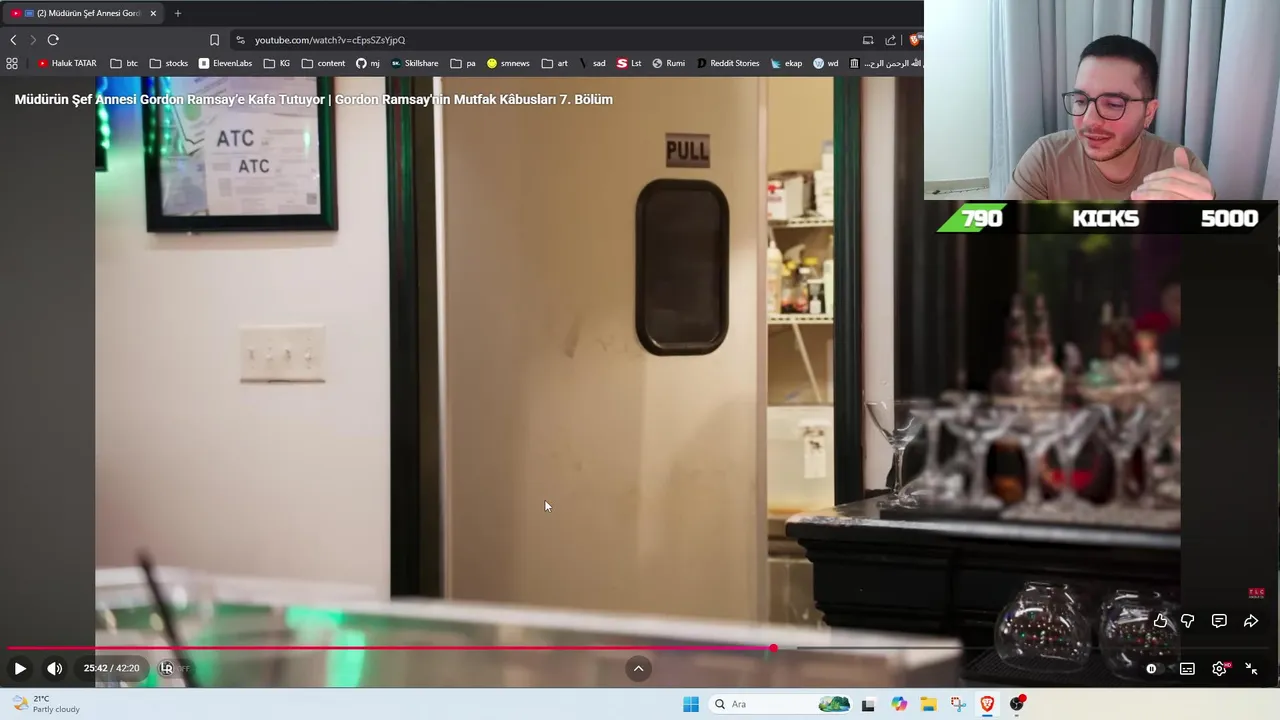Open Task View on the taskbar
1280x720 pixels.
[x=868, y=704]
